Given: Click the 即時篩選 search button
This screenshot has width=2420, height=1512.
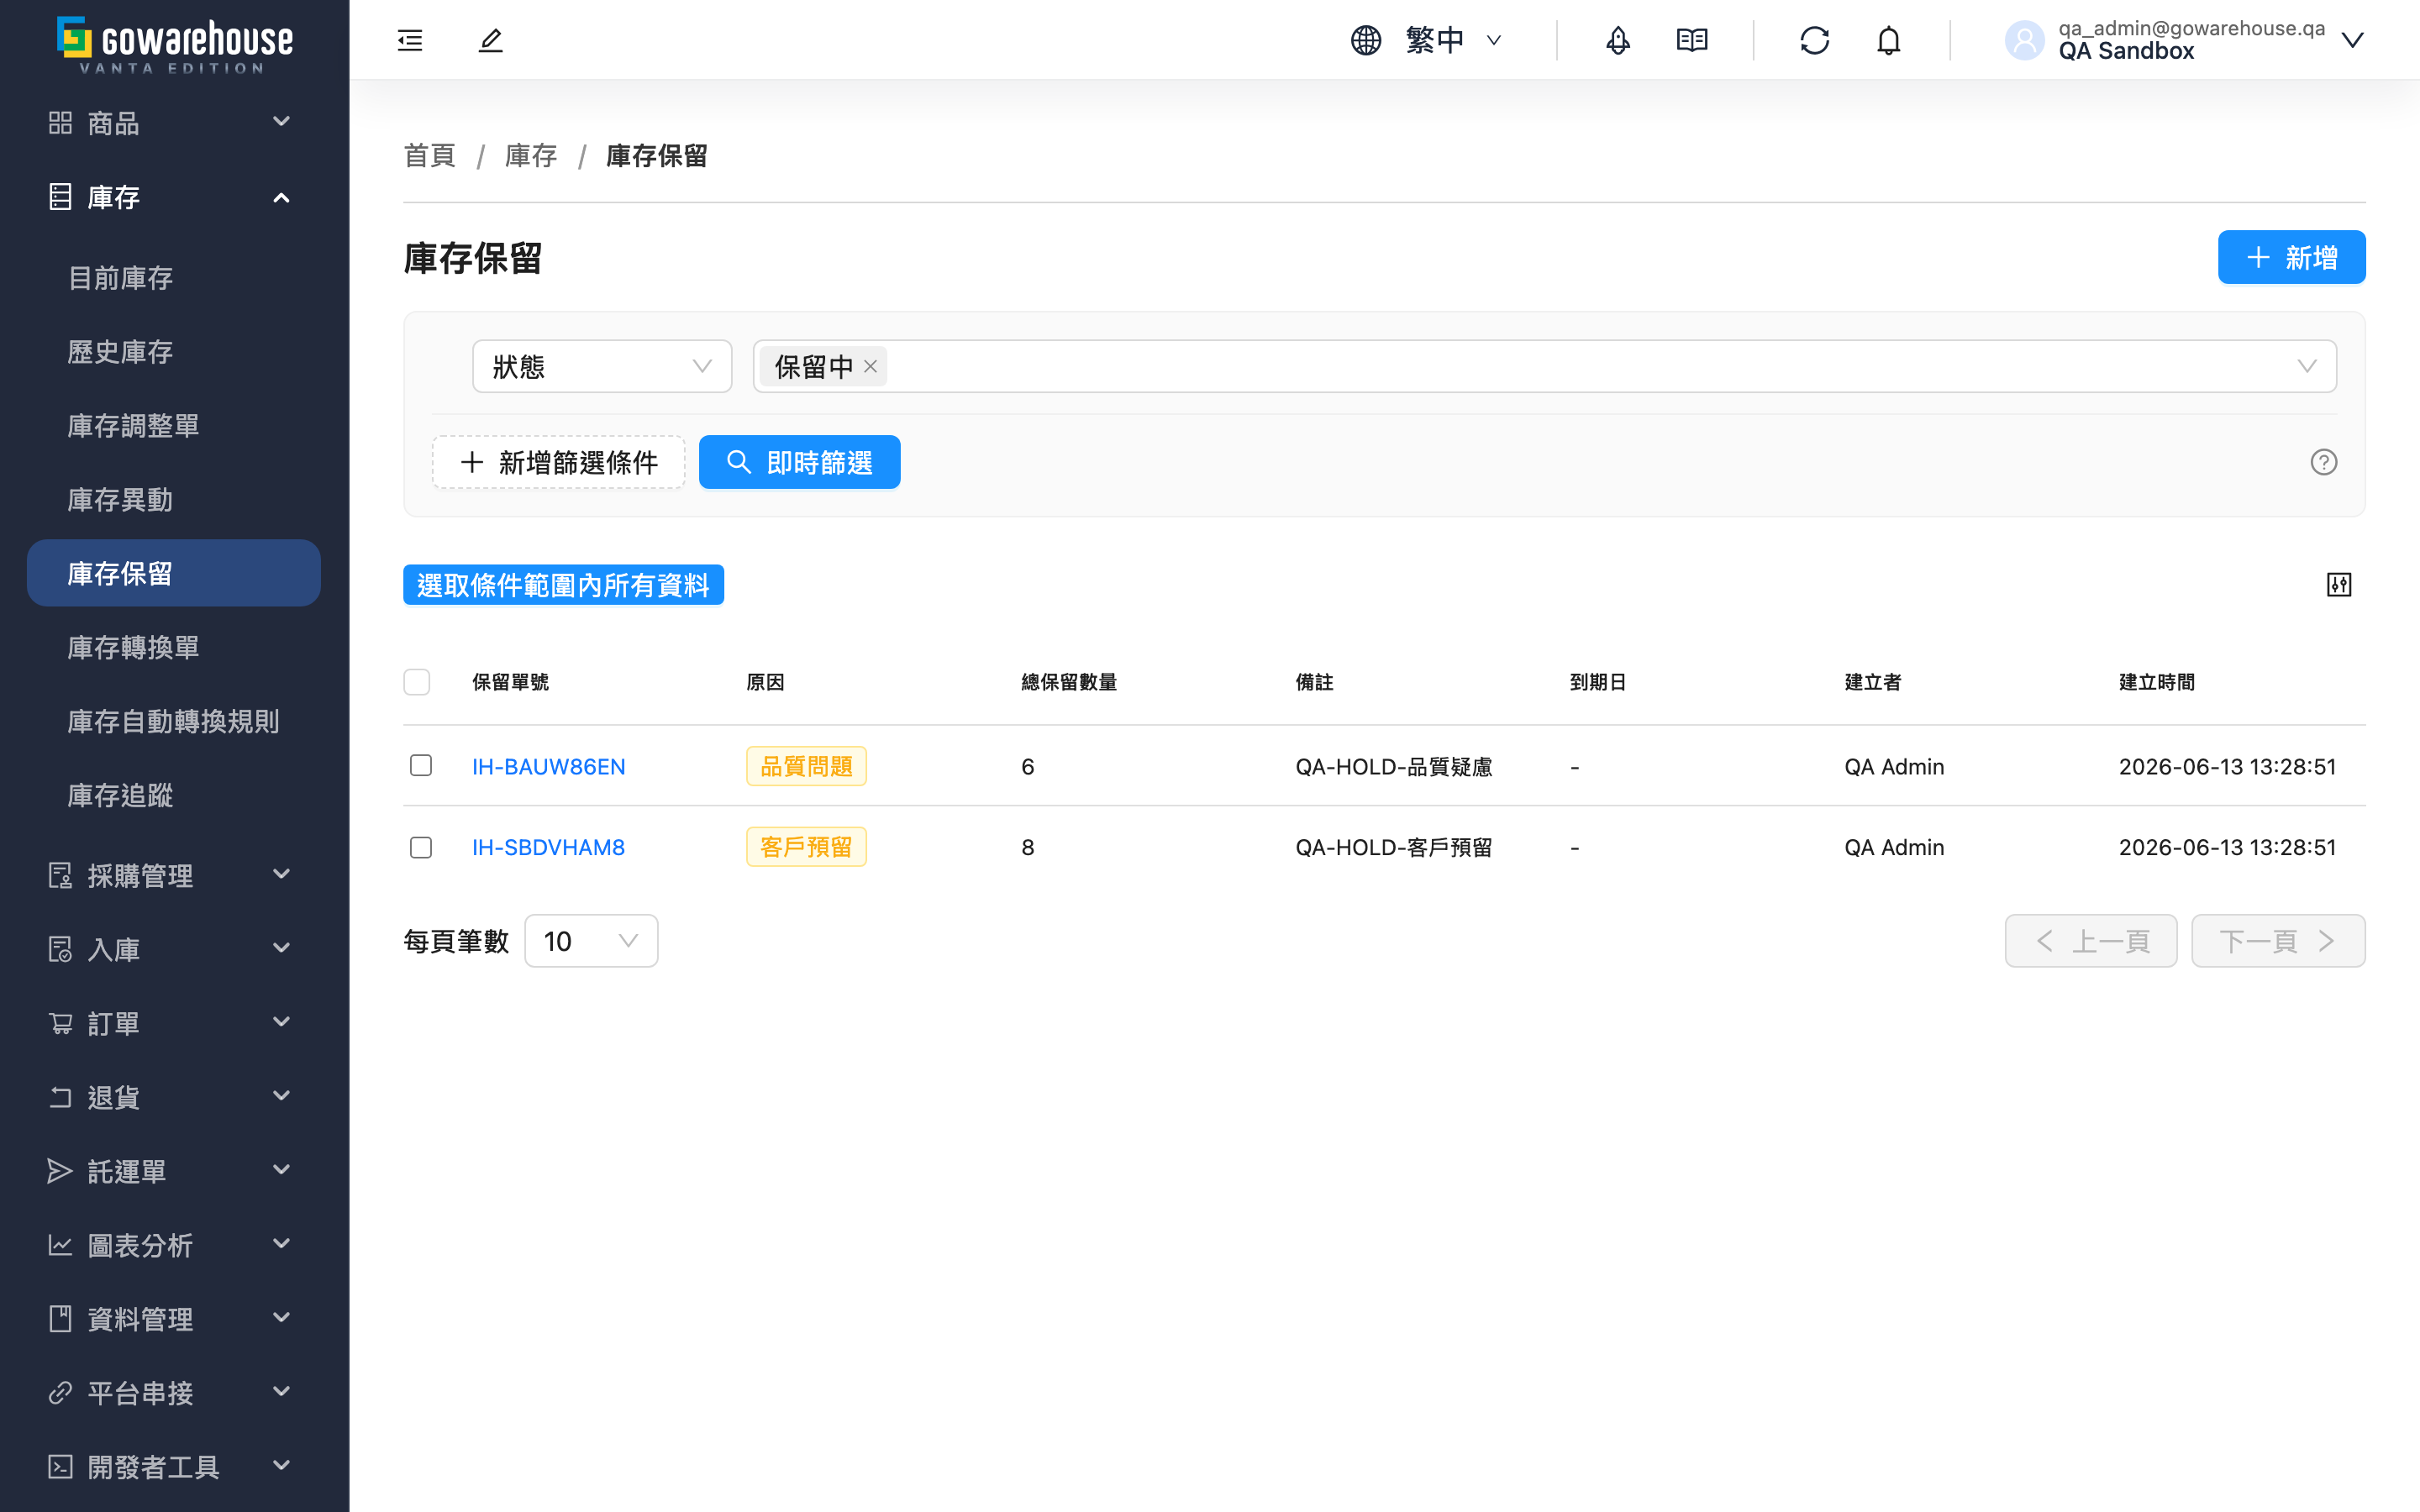Looking at the screenshot, I should [x=799, y=462].
